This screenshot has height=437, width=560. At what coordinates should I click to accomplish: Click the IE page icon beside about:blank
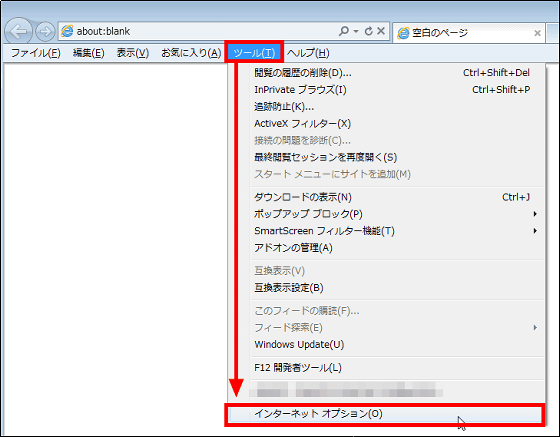point(67,31)
